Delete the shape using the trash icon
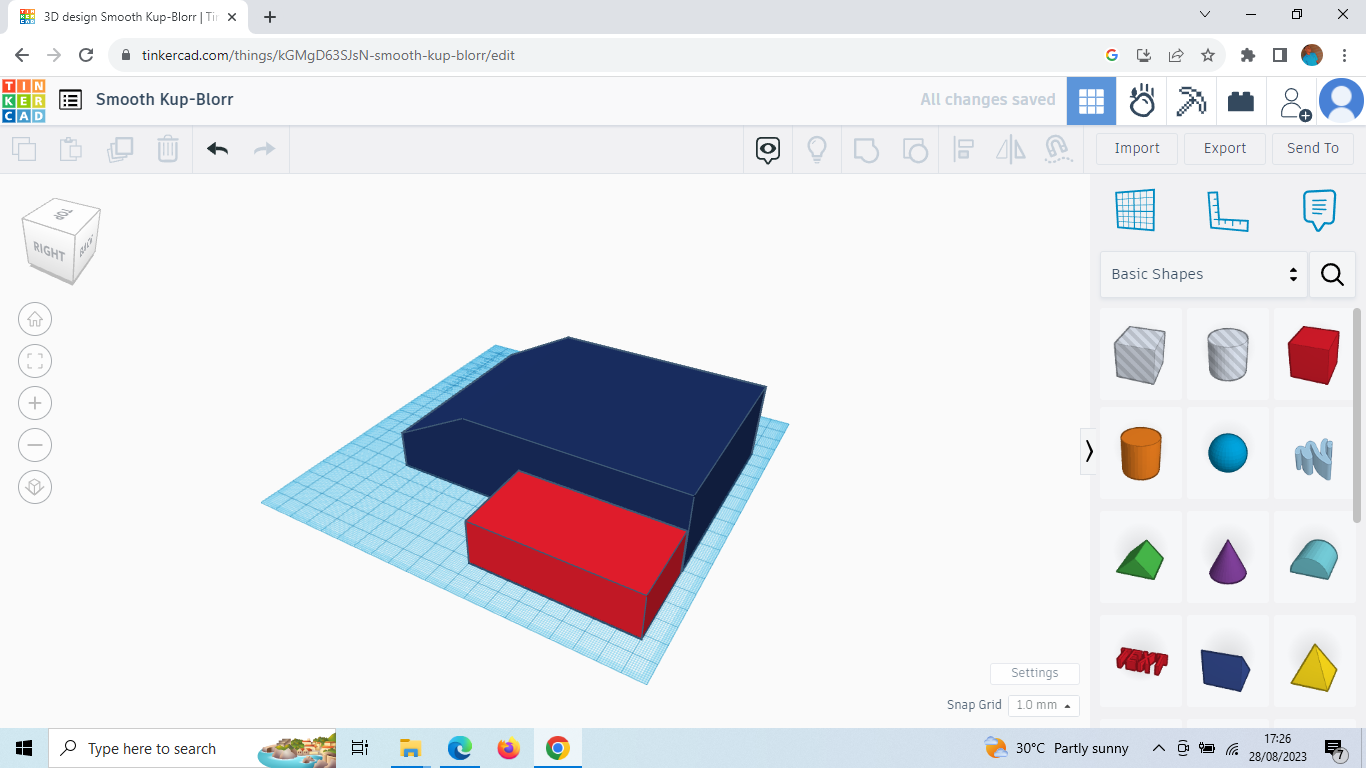Viewport: 1366px width, 768px height. pos(167,148)
